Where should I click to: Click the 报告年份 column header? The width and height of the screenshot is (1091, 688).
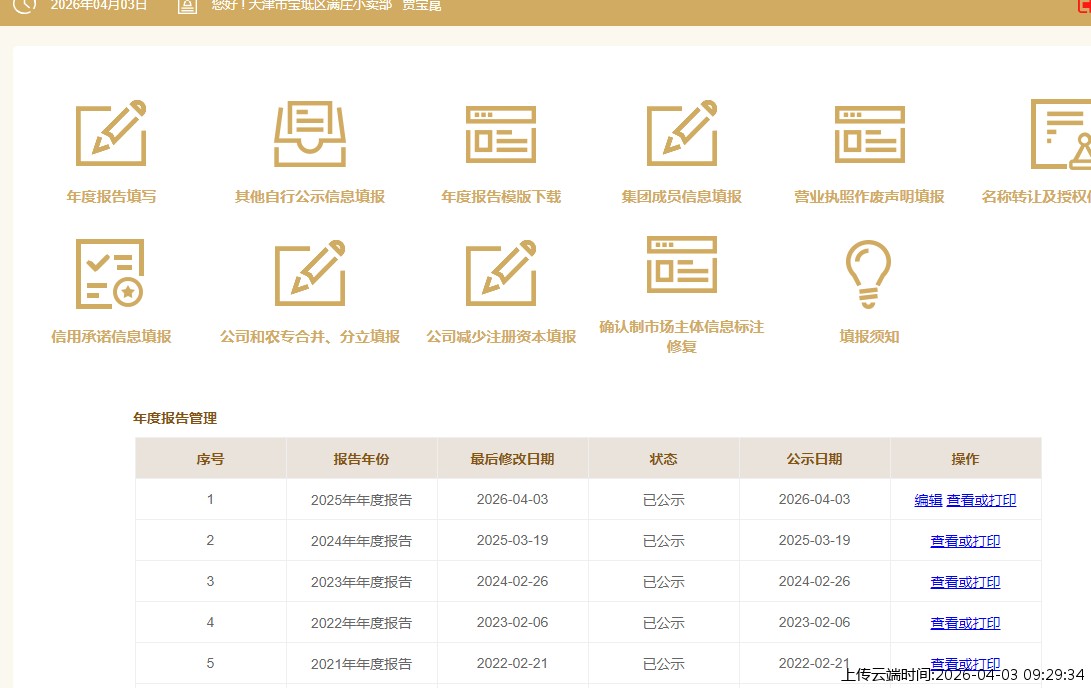click(x=361, y=459)
